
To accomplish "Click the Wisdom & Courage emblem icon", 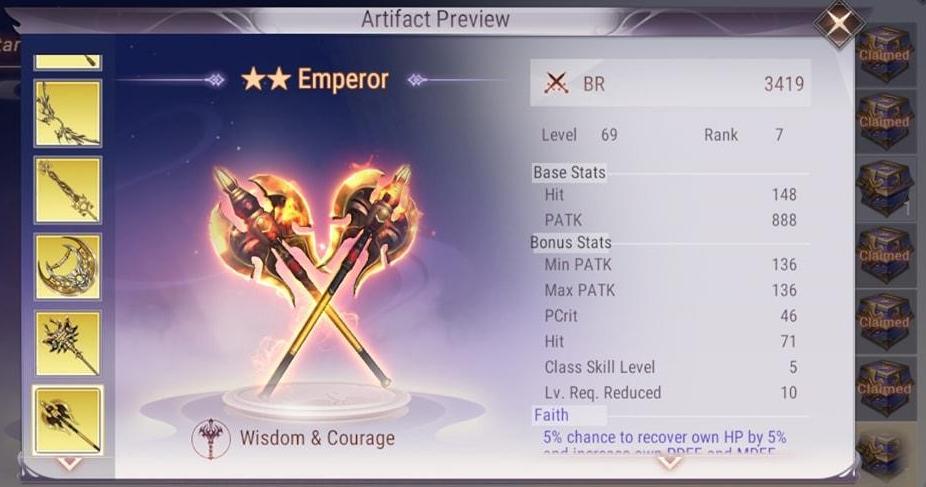I will point(211,438).
